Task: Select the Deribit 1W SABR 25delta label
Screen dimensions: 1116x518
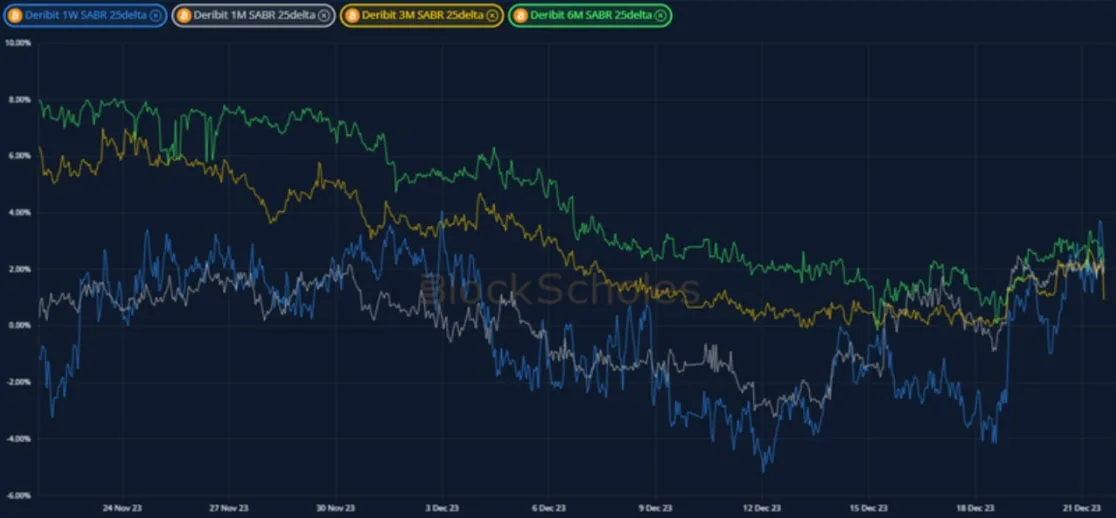Action: tap(86, 15)
